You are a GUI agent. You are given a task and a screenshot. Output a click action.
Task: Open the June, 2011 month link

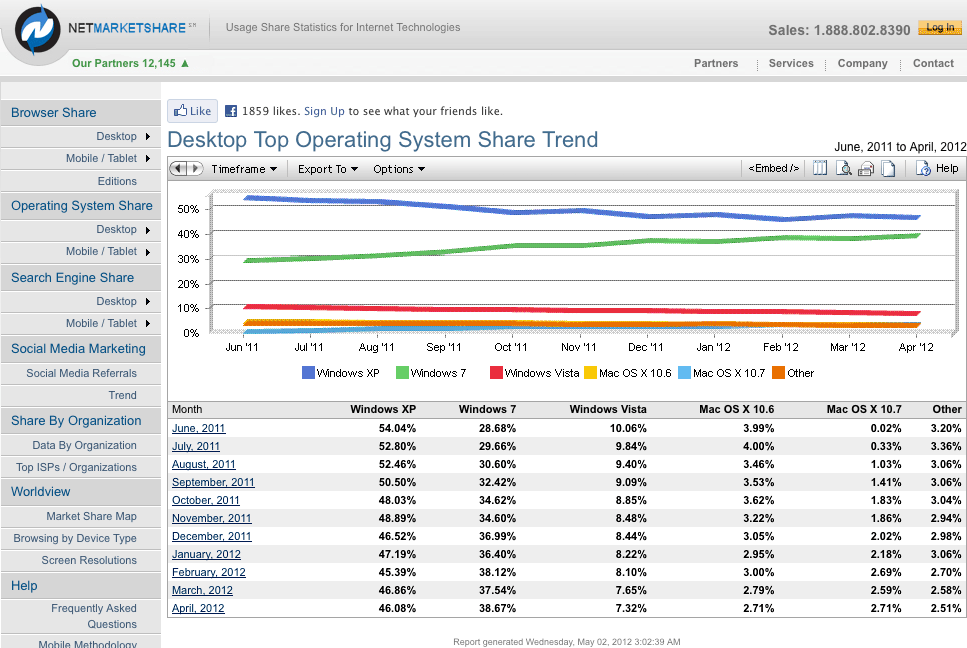tap(198, 429)
